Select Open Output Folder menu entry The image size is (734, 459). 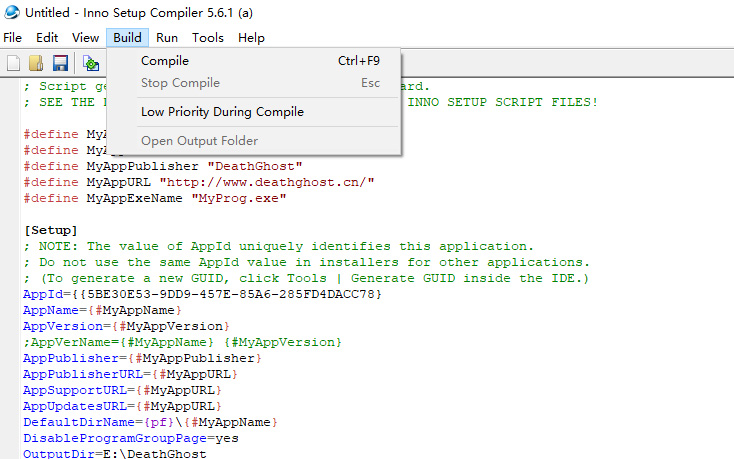coord(254,141)
